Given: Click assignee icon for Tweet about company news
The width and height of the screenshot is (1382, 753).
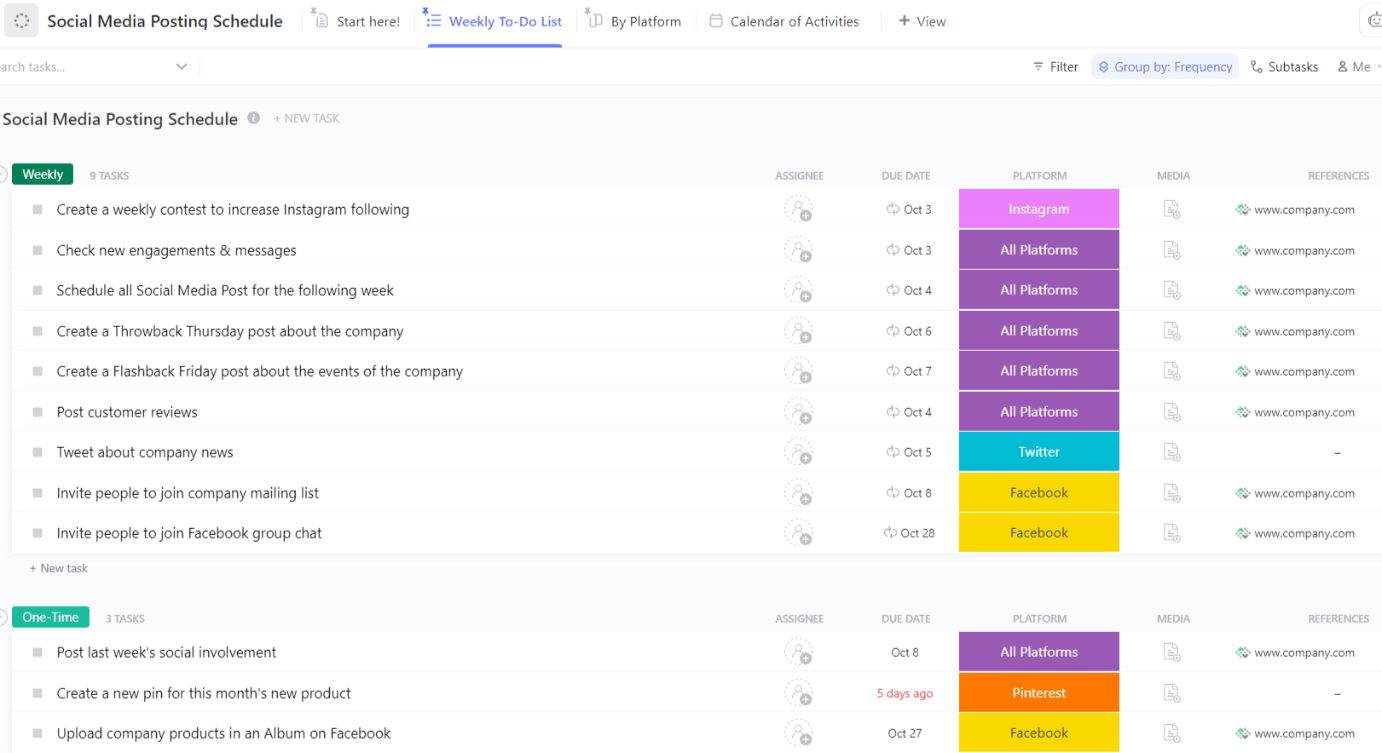Looking at the screenshot, I should pyautogui.click(x=798, y=452).
